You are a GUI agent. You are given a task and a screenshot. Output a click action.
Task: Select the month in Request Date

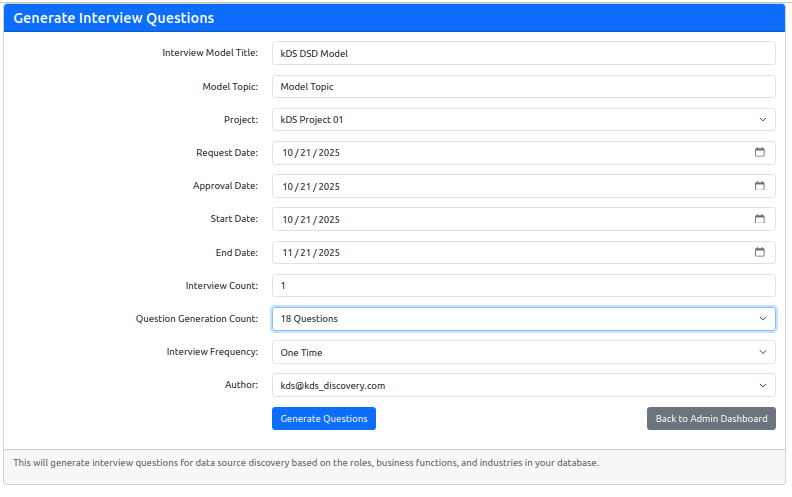(288, 153)
